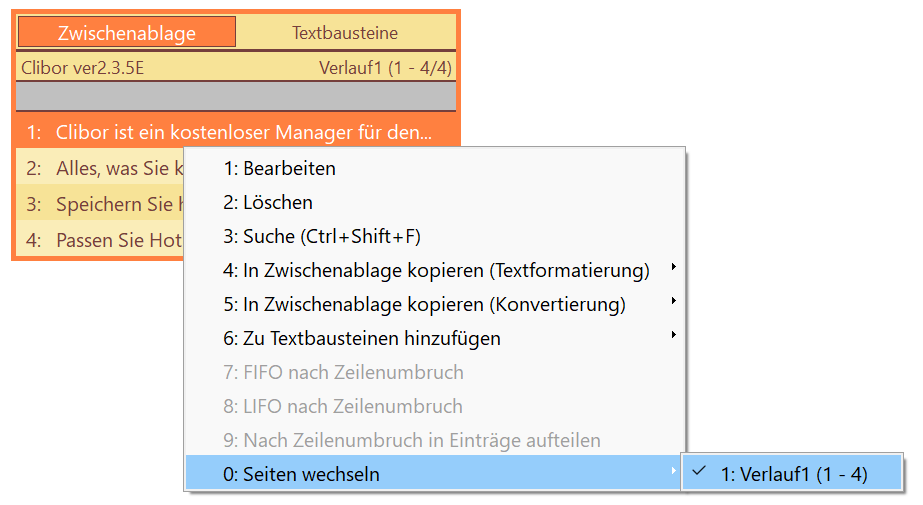This screenshot has width=923, height=505.
Task: Pick clipboard entry 4 Passen Sie Hot
Action: (x=100, y=240)
